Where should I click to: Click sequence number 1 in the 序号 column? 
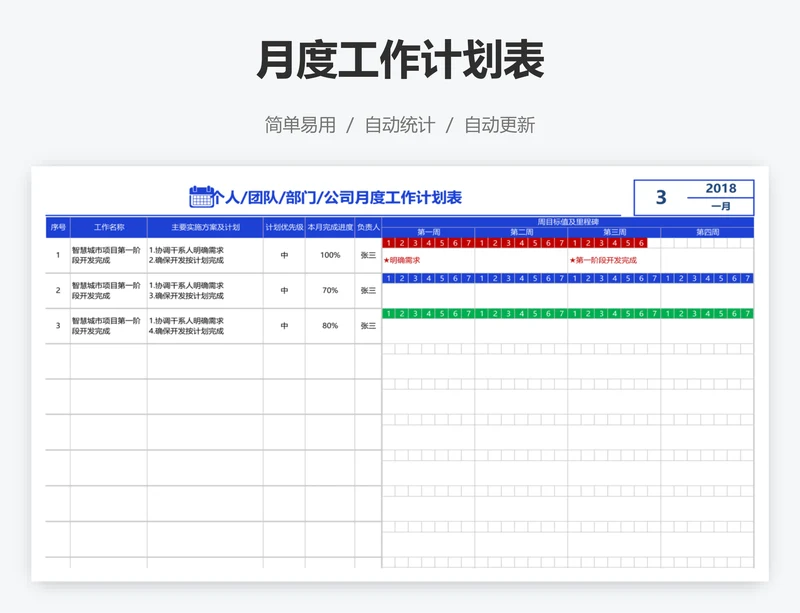(x=58, y=255)
